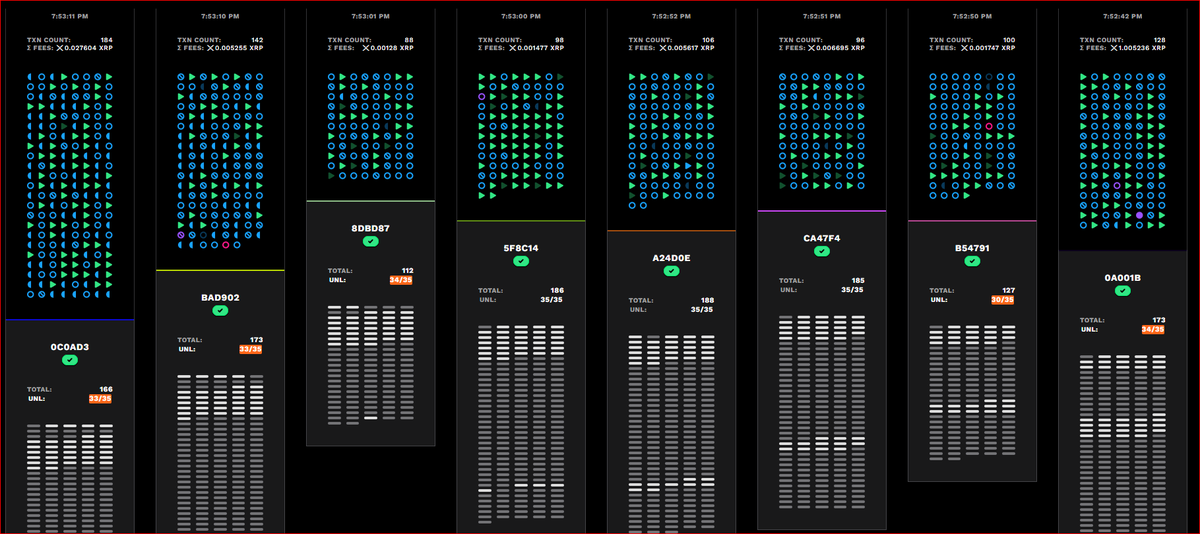Click the UNL 35/35 value under CA47F4

coord(853,290)
